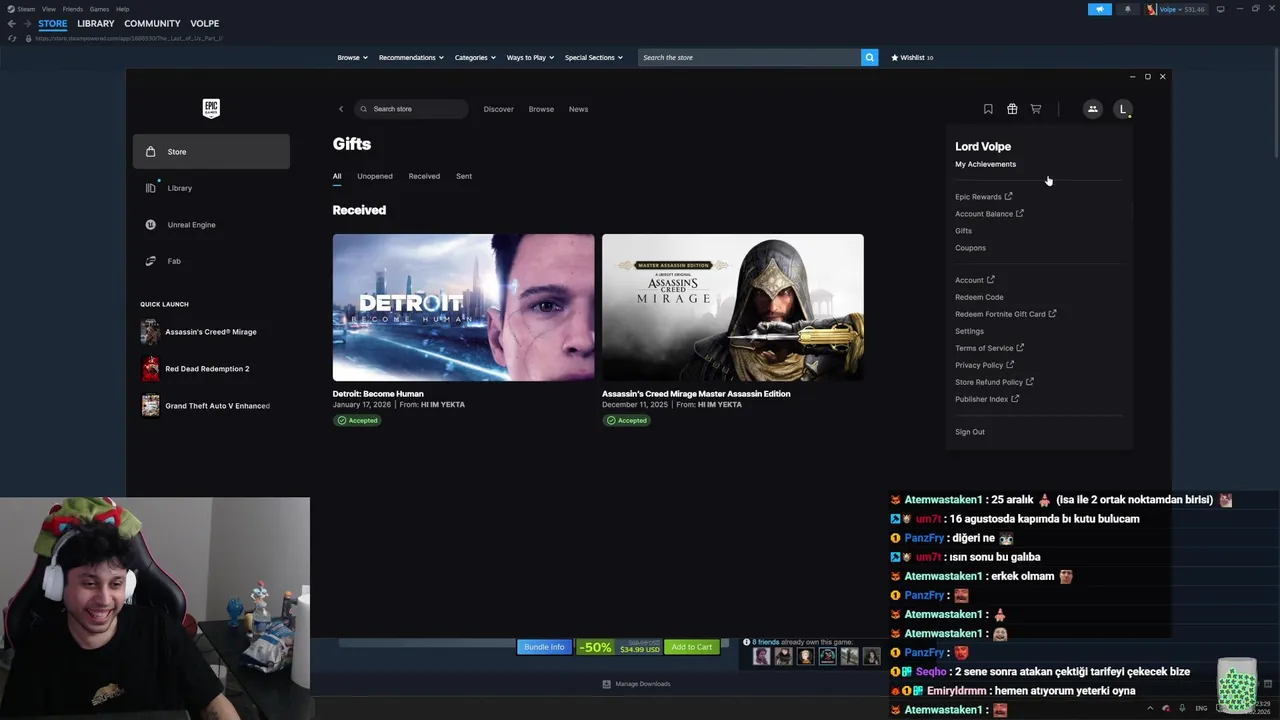Select Coupons in the profile menu
Screen dimensions: 1280x720
(x=970, y=248)
